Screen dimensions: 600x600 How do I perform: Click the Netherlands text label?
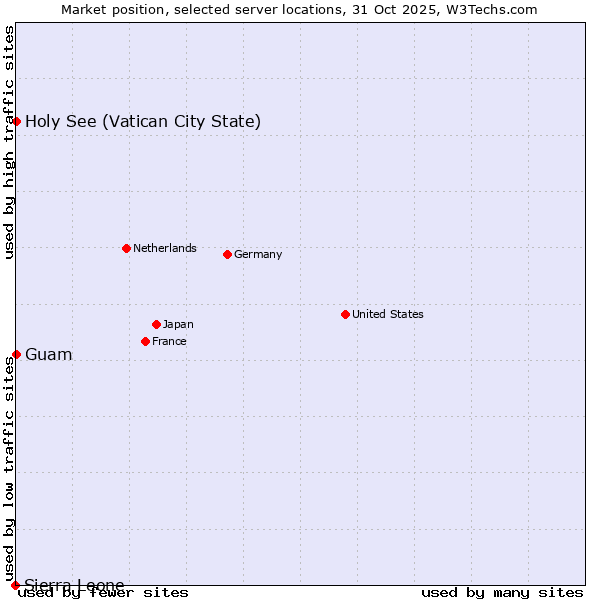164,248
